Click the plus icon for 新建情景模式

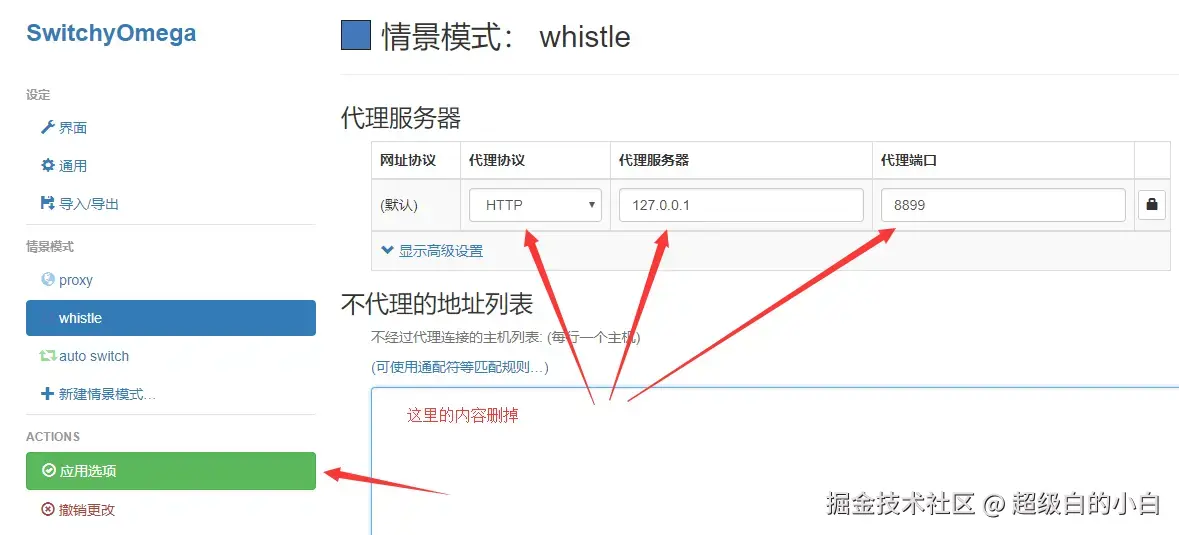point(47,394)
